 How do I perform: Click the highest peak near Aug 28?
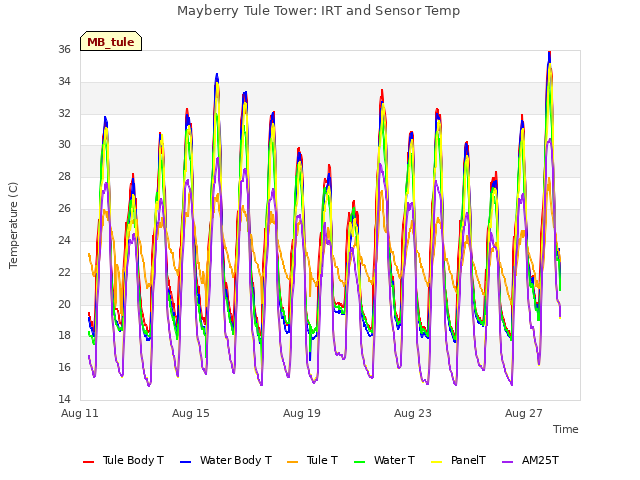(x=549, y=52)
